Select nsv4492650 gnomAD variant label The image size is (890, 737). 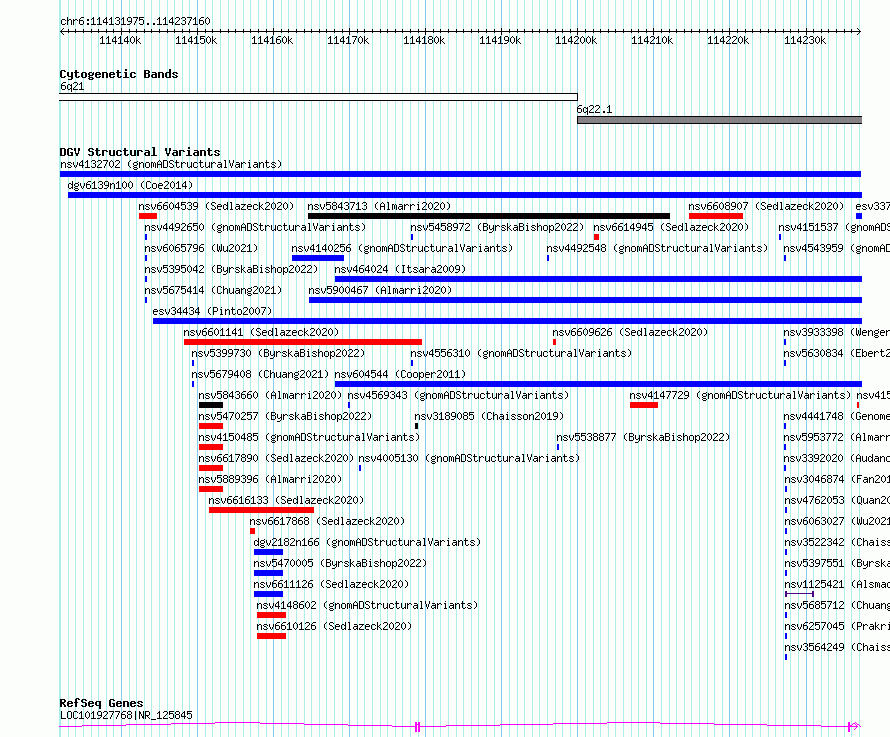click(255, 227)
